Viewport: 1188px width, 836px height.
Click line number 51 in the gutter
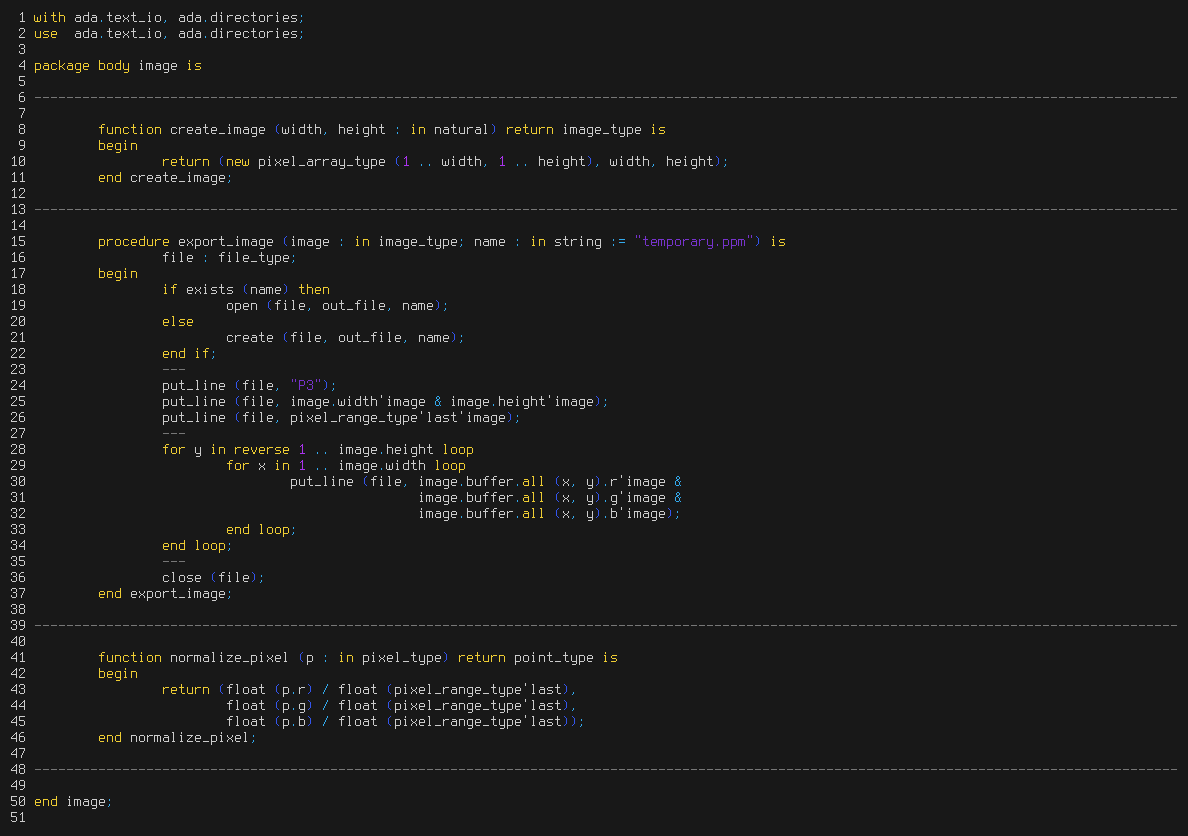[x=17, y=818]
